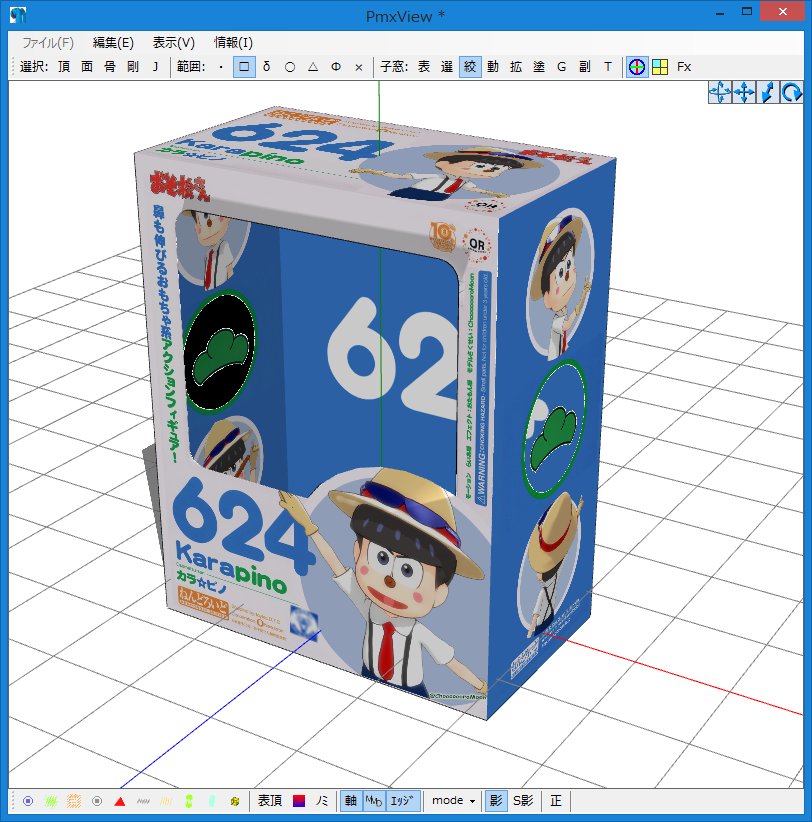Select rigid body mode 剛 in toolbar
Screen dimensions: 812x822
tap(133, 67)
